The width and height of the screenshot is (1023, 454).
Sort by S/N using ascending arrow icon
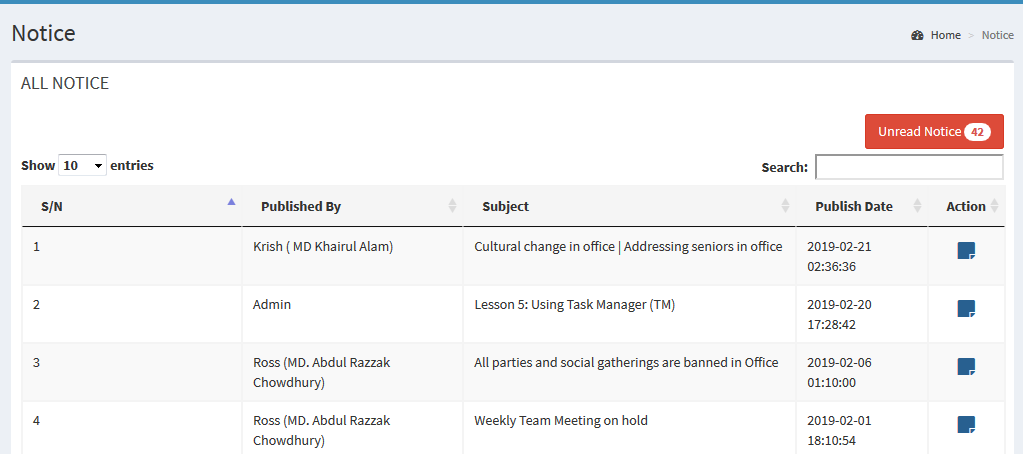point(231,202)
